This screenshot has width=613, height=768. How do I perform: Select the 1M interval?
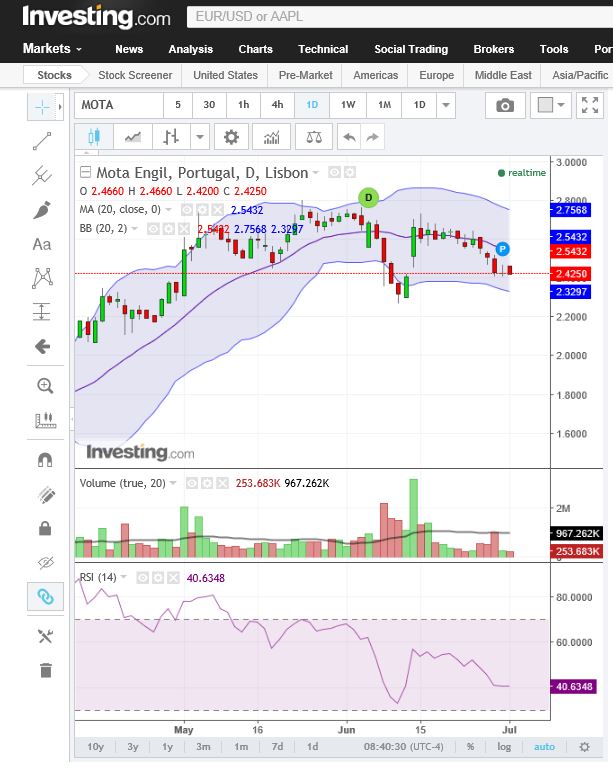(384, 105)
